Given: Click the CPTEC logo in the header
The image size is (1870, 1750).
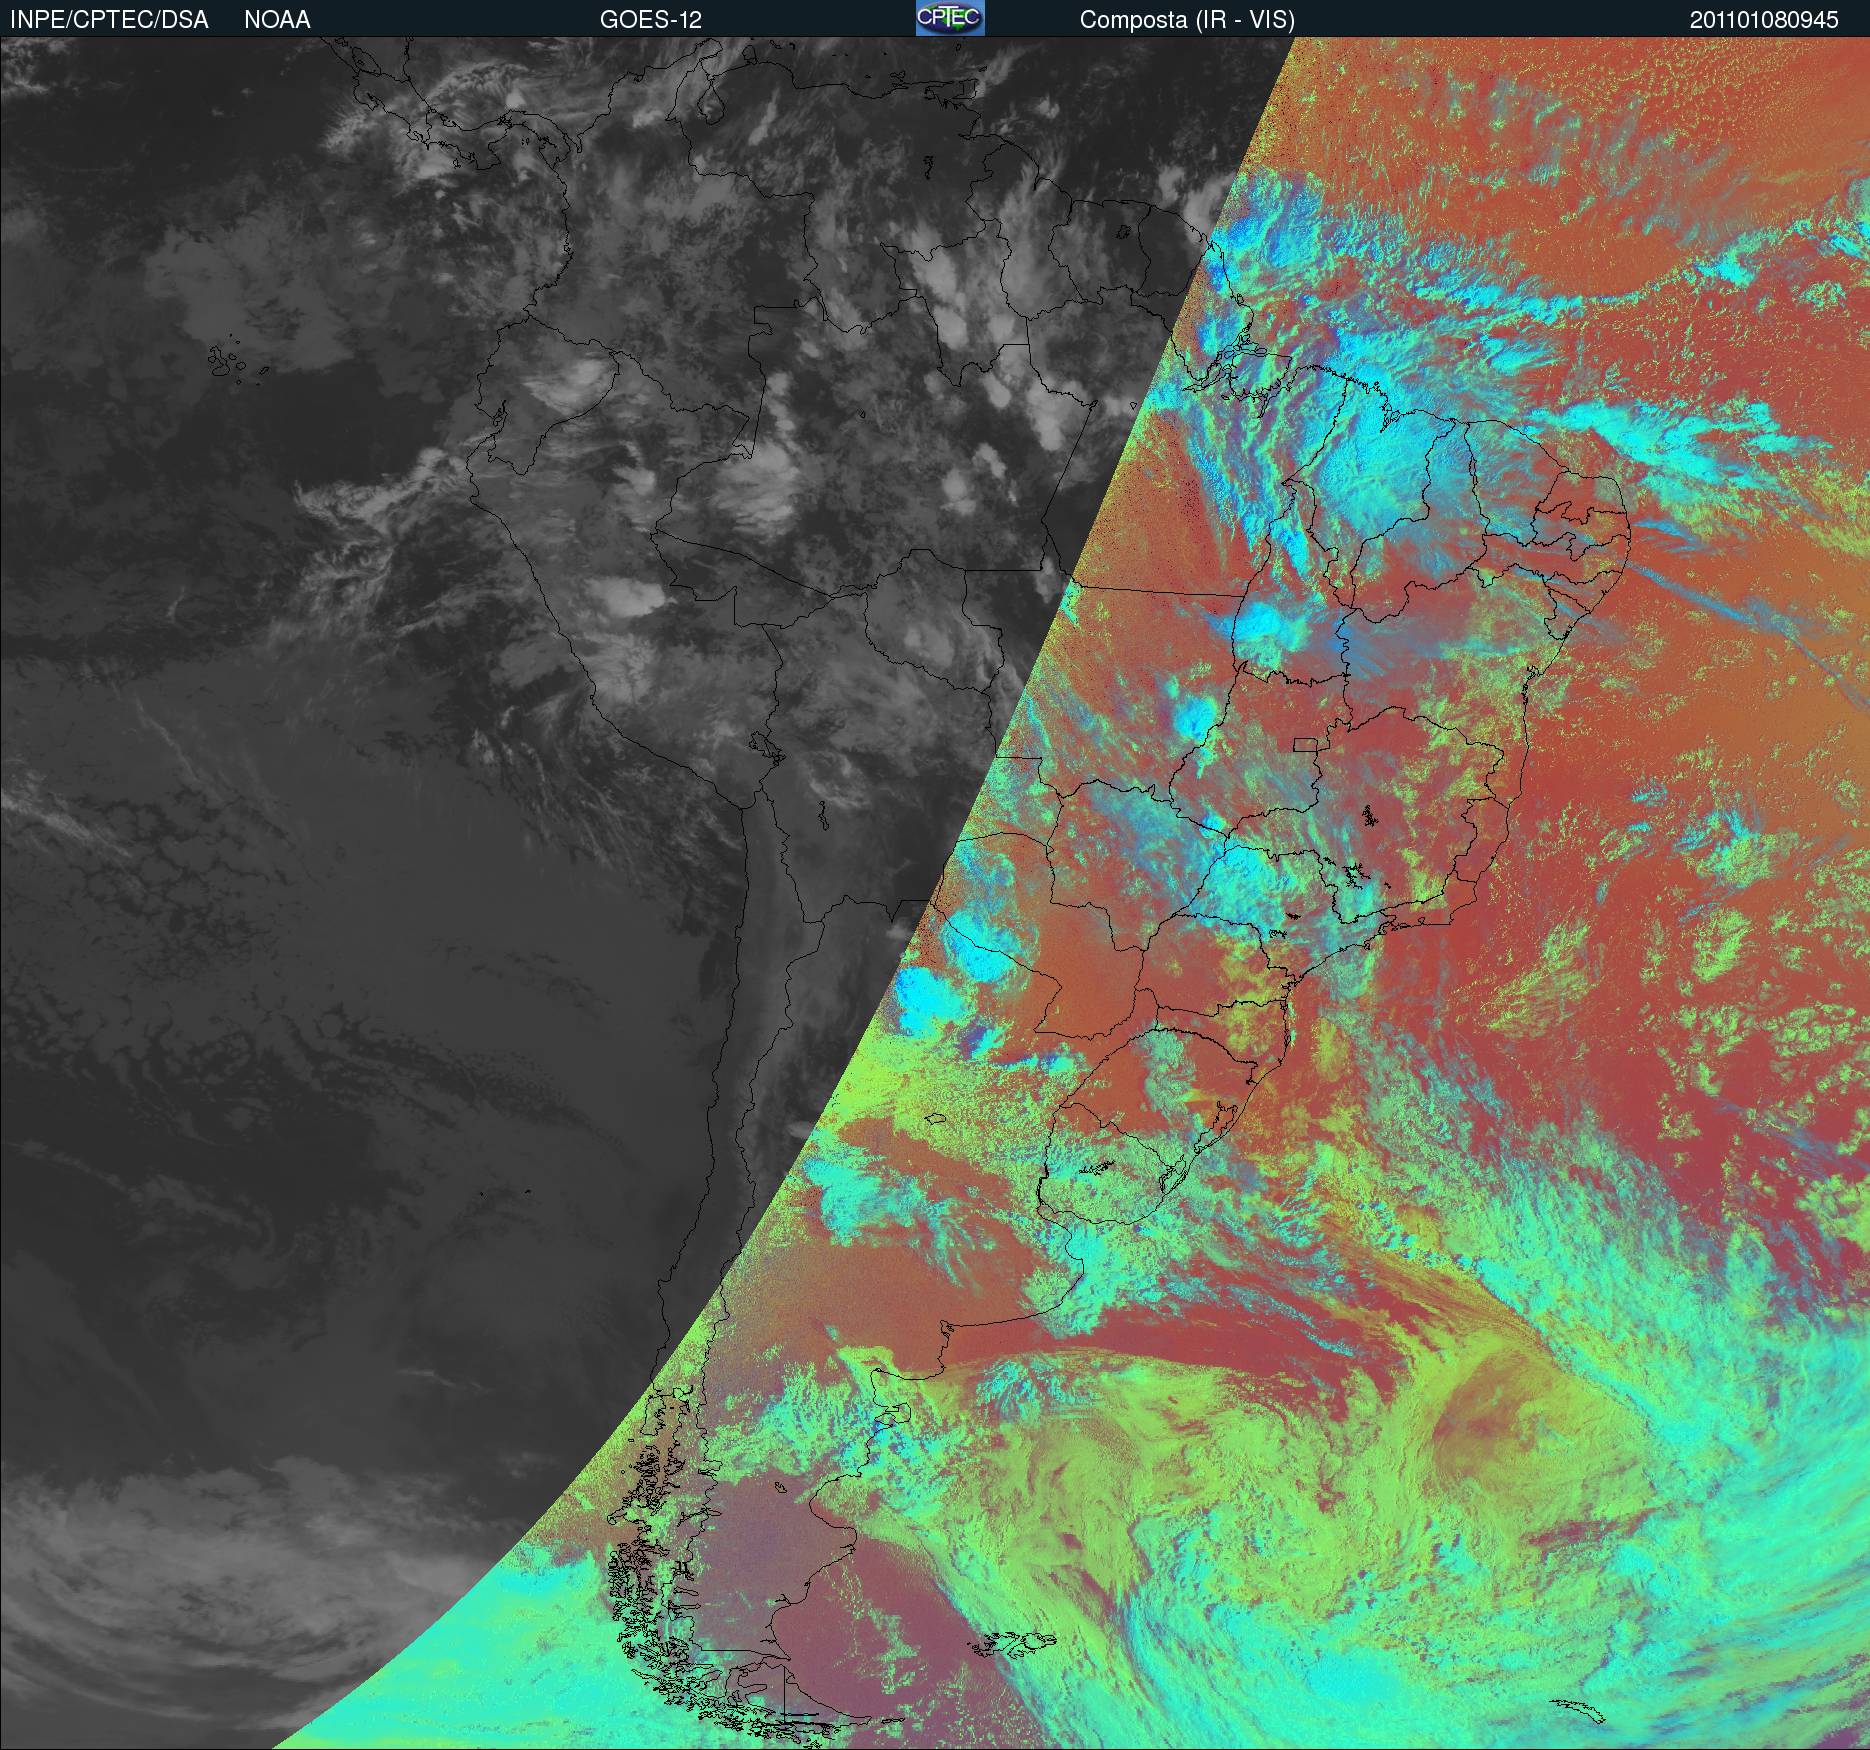Looking at the screenshot, I should tap(950, 18).
